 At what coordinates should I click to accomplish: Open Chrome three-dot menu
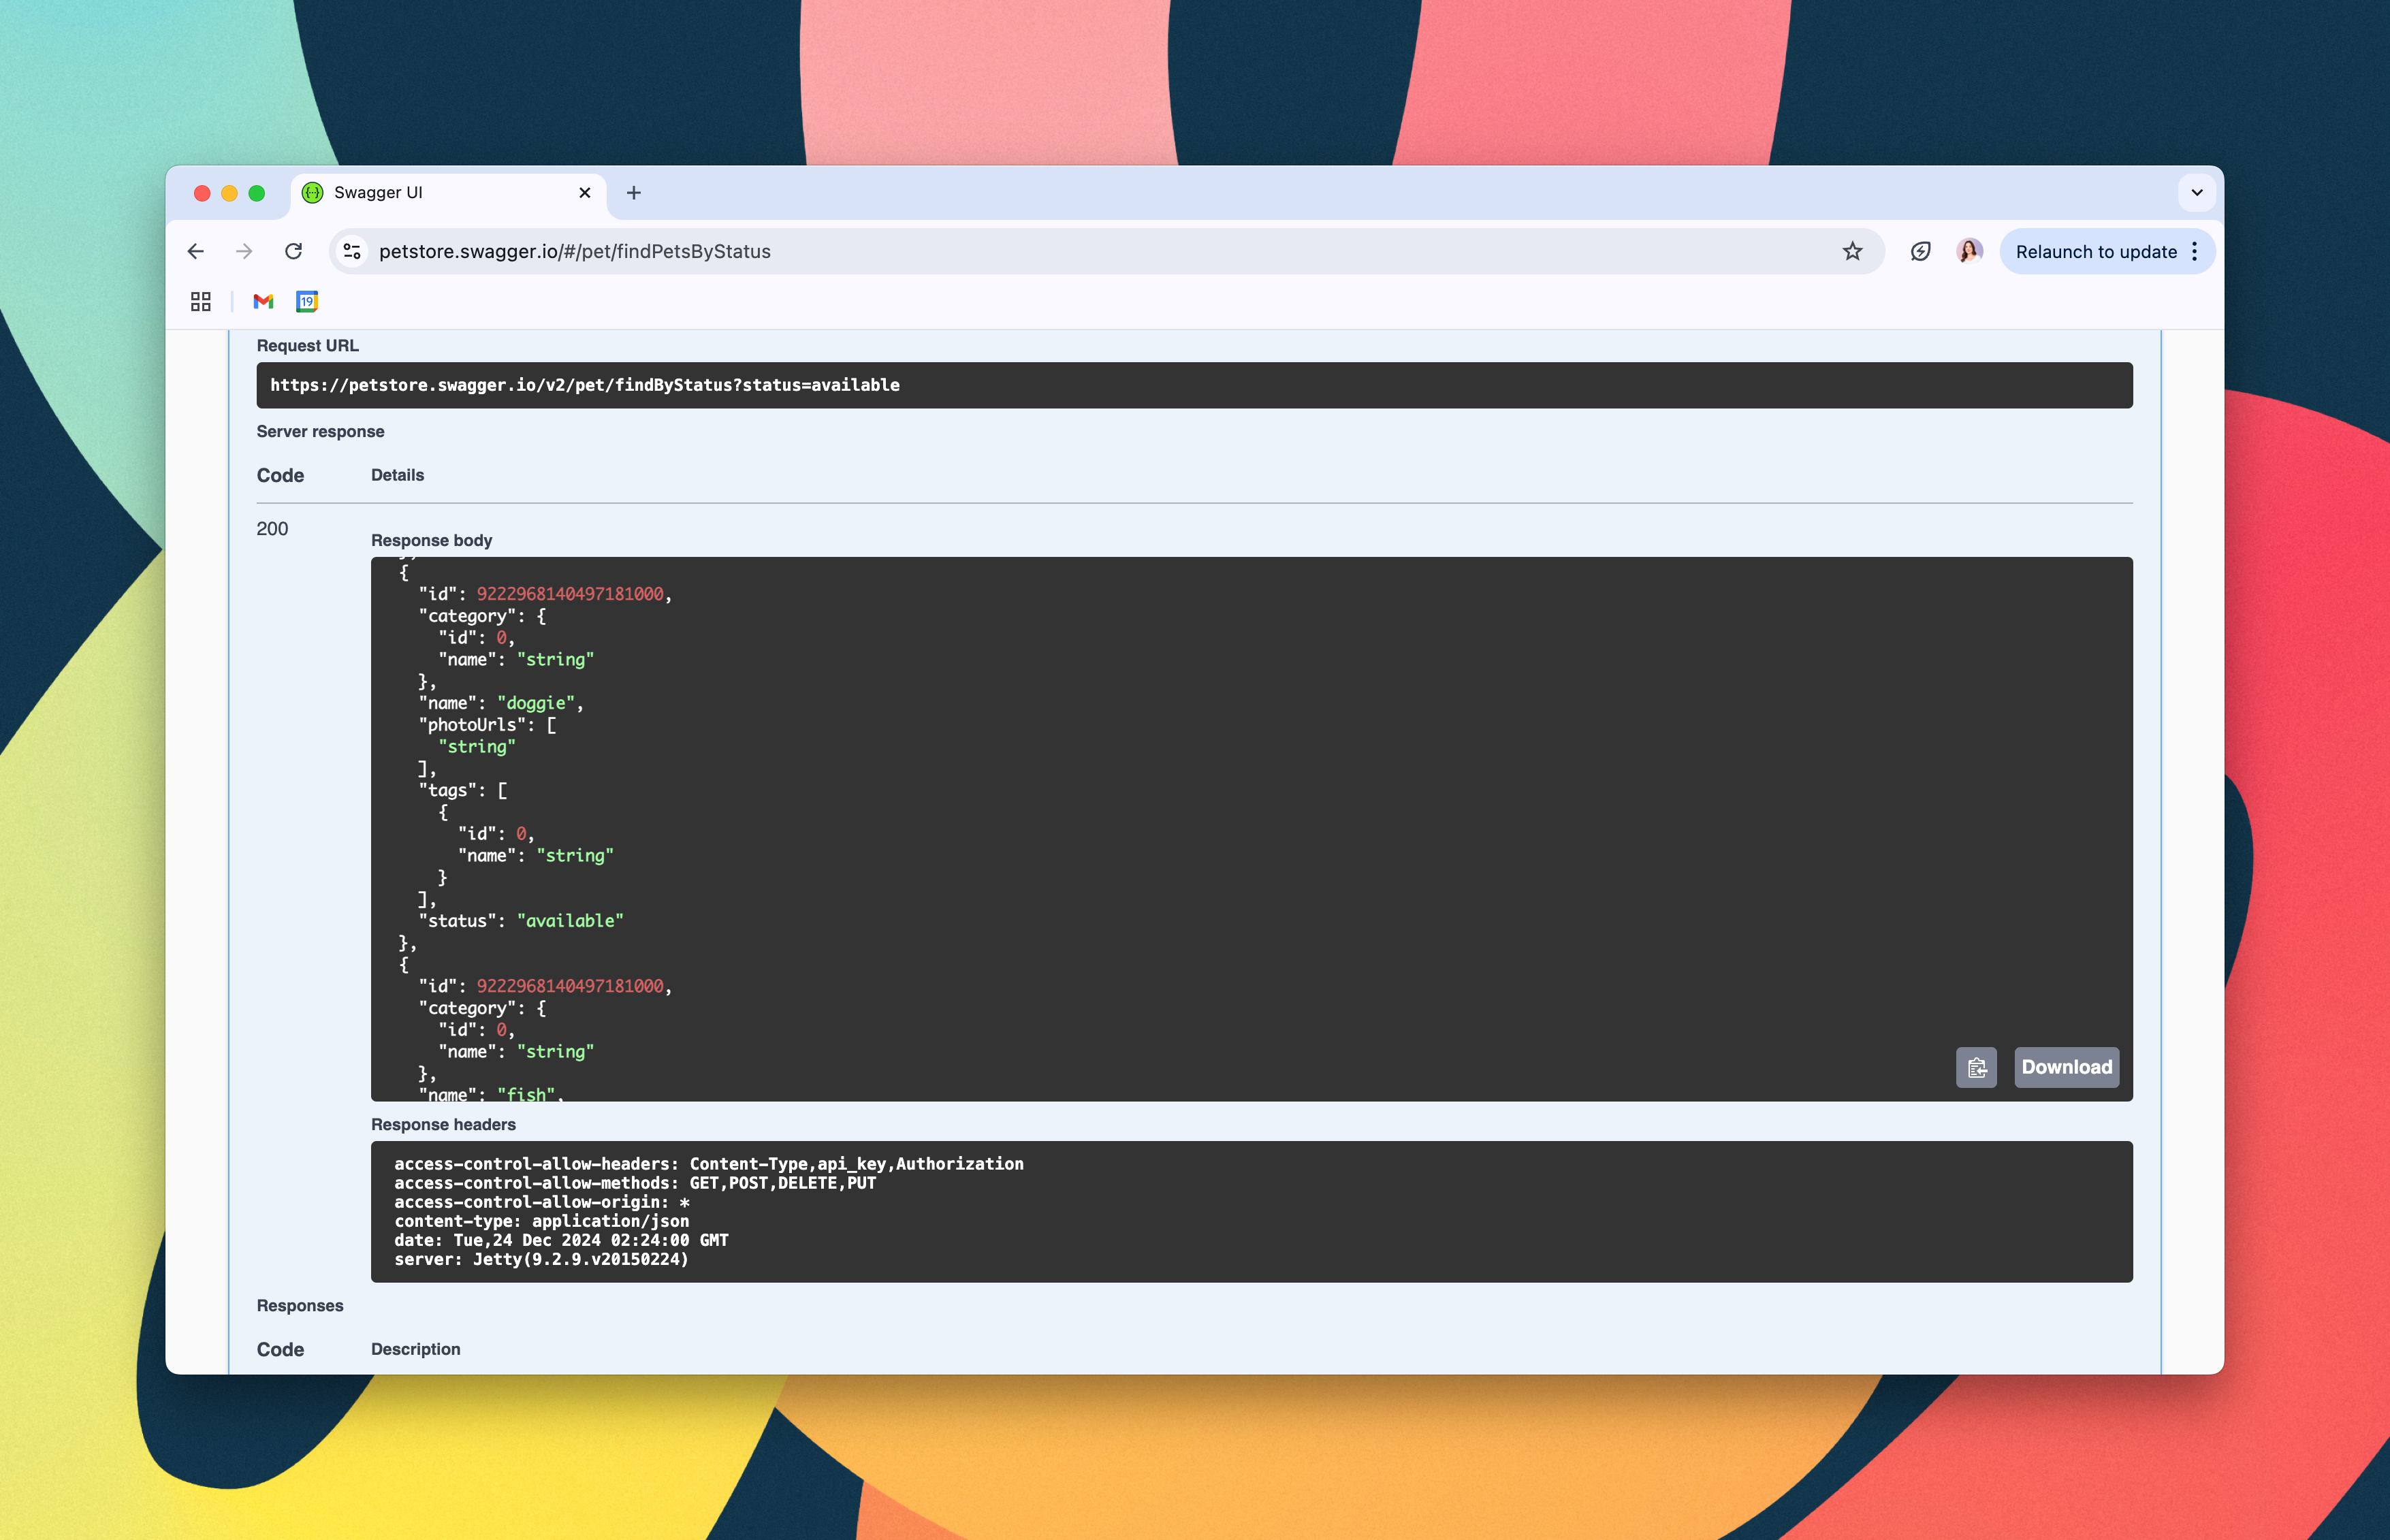pyautogui.click(x=2194, y=251)
